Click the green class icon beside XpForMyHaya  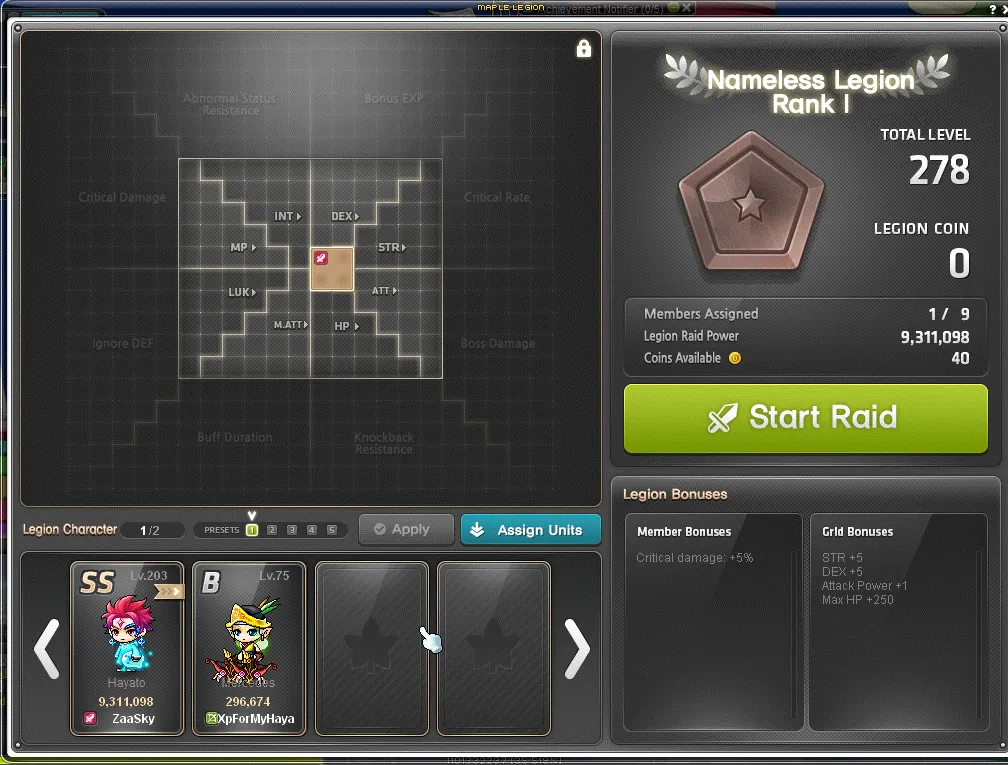(x=211, y=718)
